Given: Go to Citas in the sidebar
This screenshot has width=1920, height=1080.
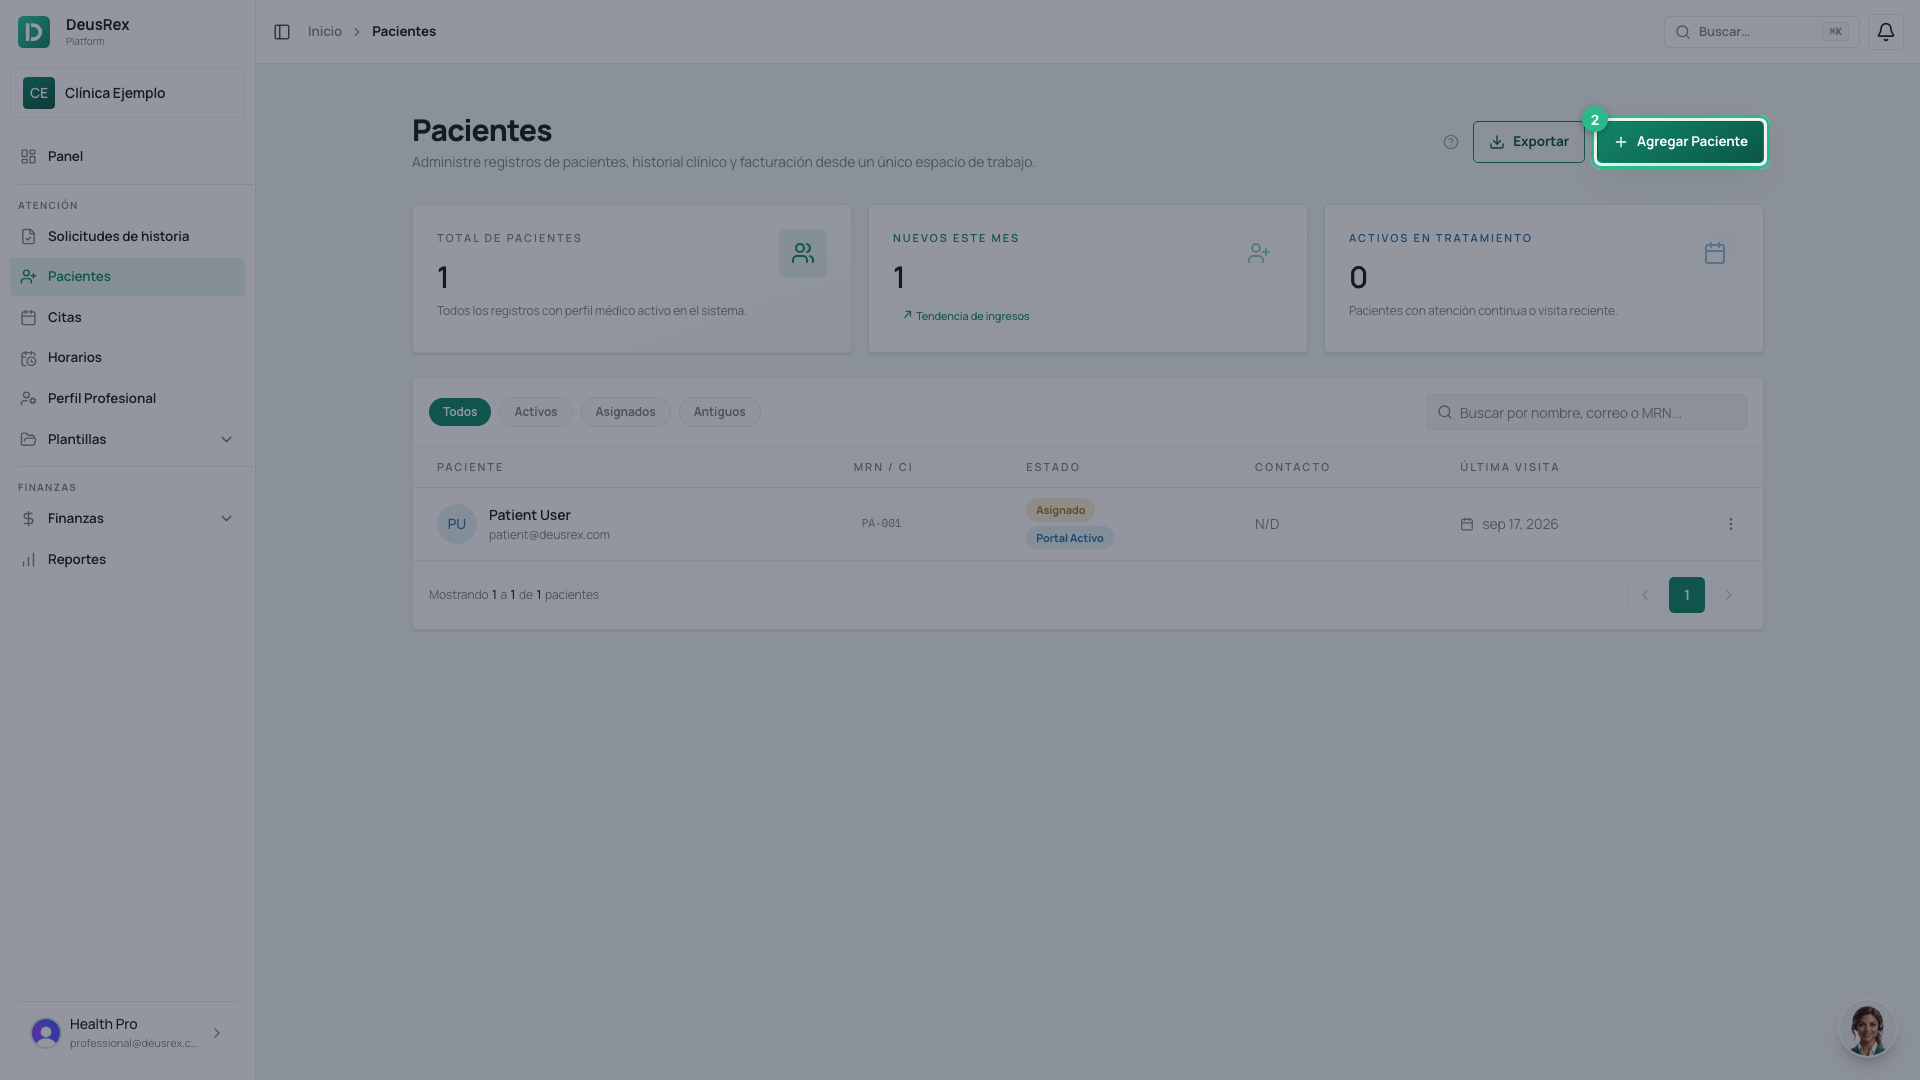Looking at the screenshot, I should click(x=127, y=317).
